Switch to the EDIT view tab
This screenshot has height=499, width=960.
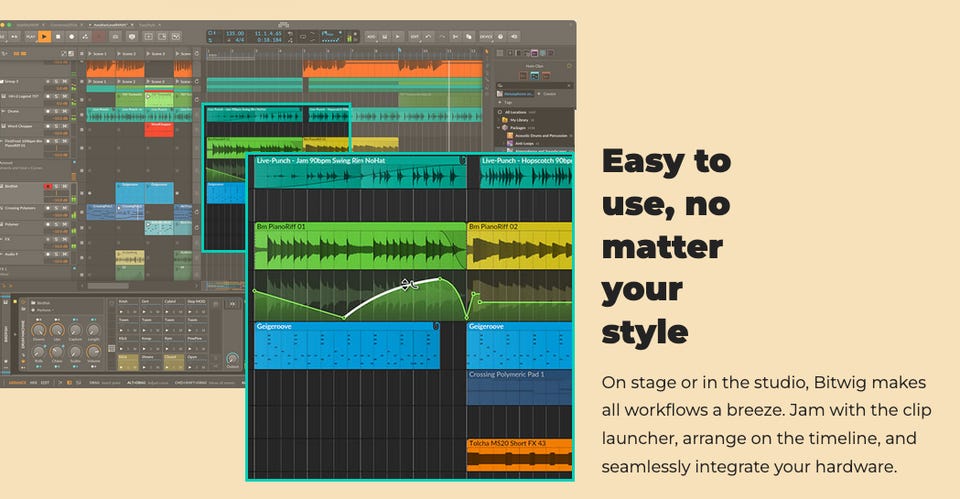[45, 382]
